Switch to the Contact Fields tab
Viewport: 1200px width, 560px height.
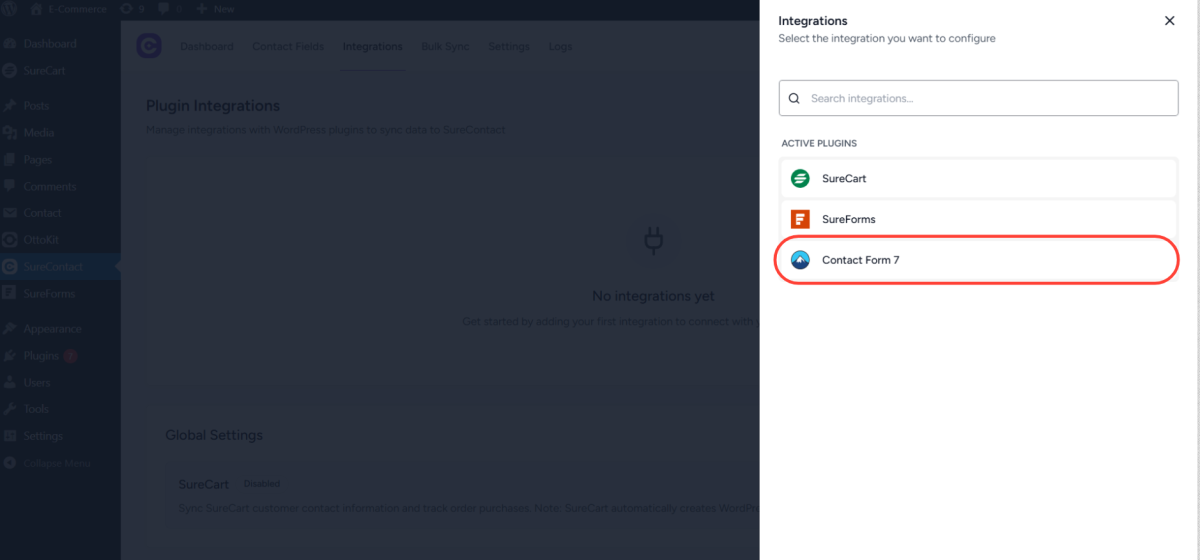tap(287, 47)
